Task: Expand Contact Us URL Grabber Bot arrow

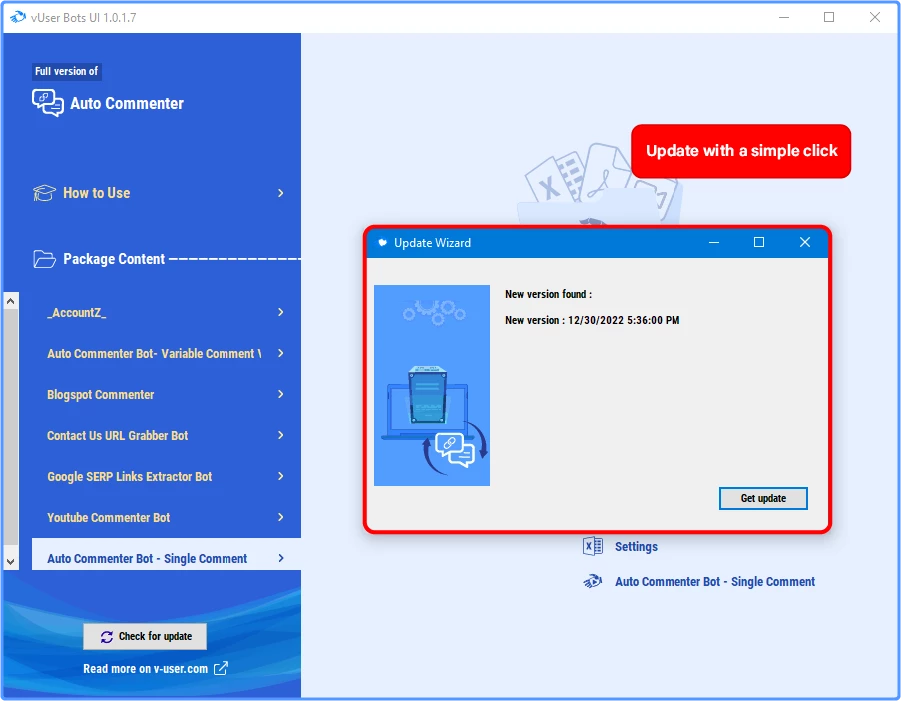Action: click(x=280, y=435)
